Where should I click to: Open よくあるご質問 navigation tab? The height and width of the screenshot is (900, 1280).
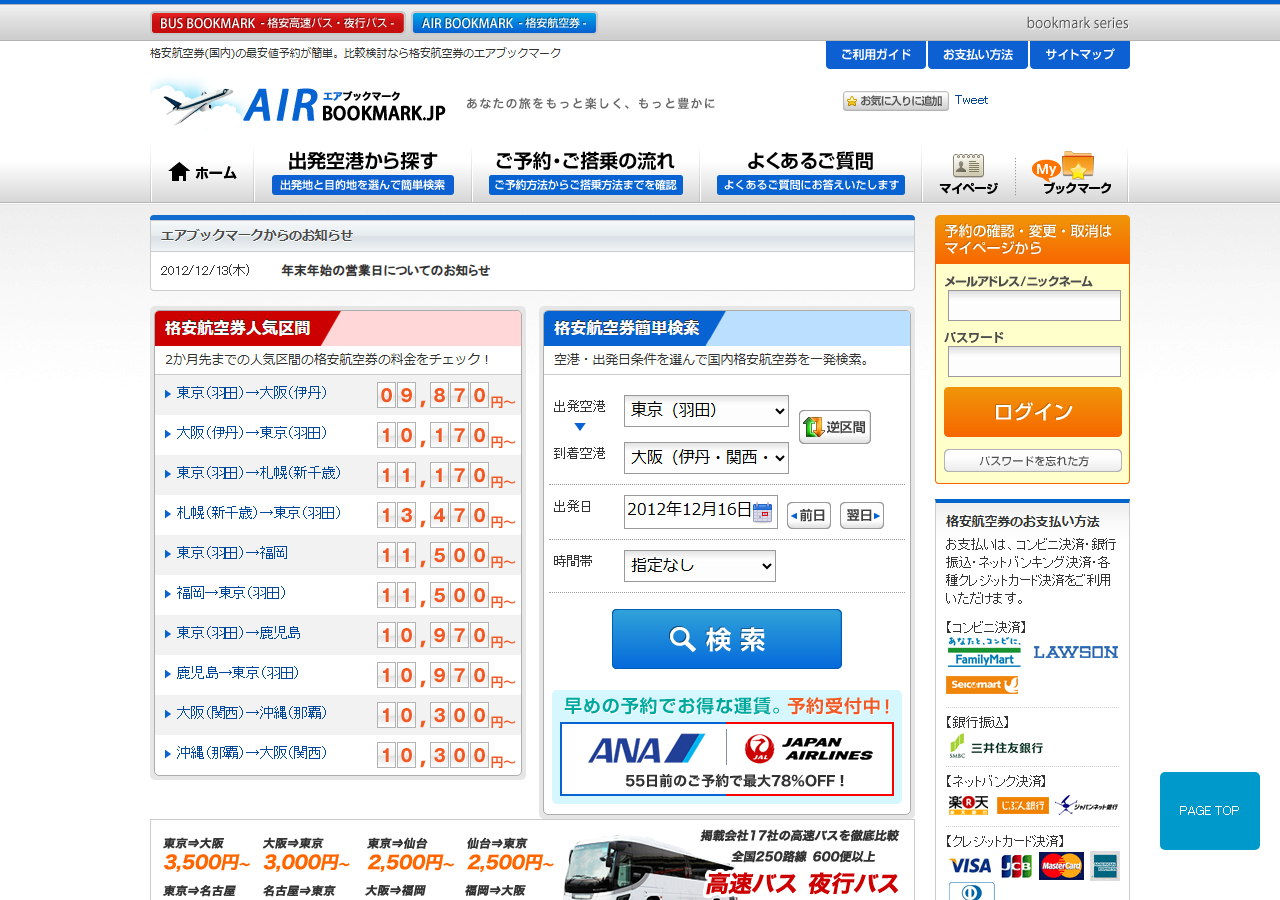pyautogui.click(x=811, y=173)
